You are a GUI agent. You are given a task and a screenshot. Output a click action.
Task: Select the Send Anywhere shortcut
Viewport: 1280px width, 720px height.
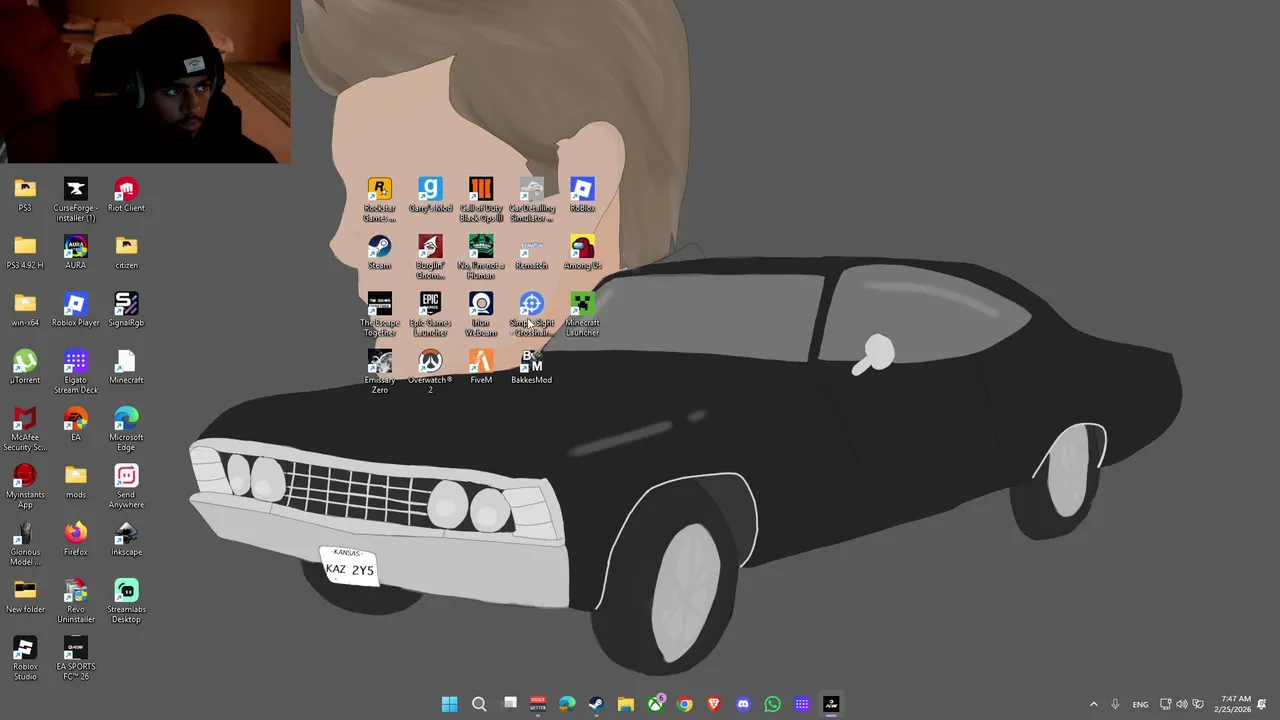(x=126, y=485)
